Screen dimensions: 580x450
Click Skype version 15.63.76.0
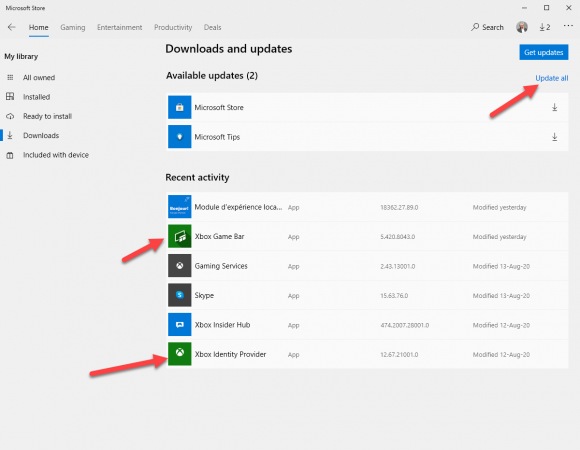click(x=394, y=296)
